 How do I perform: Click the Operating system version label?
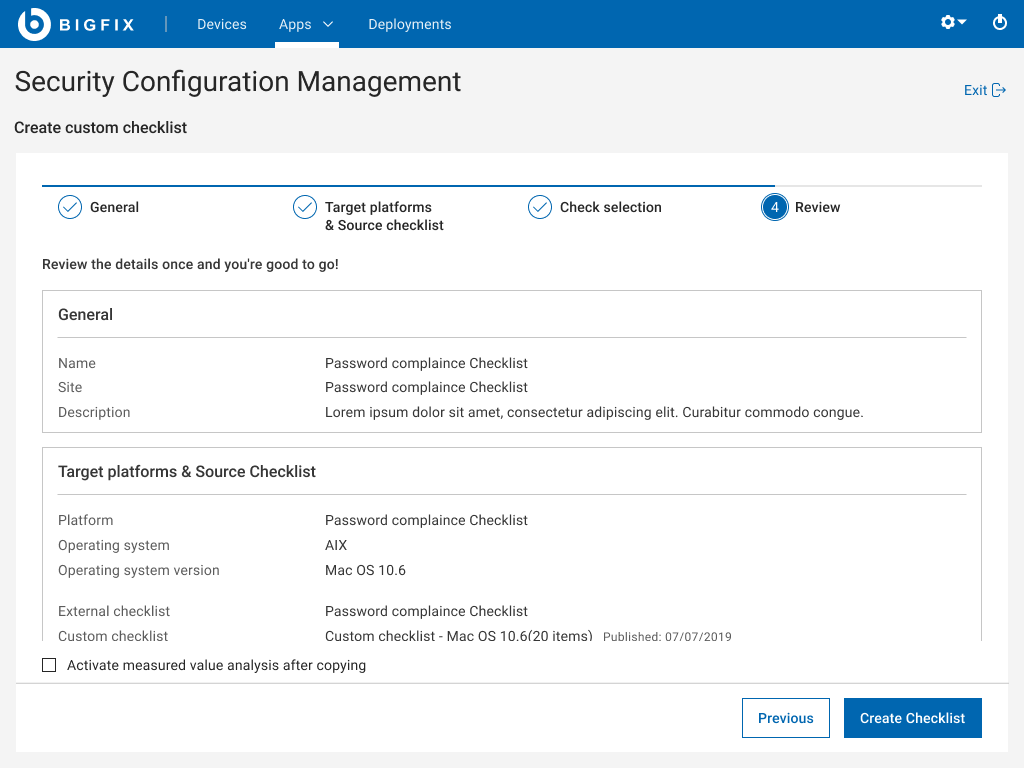(138, 570)
